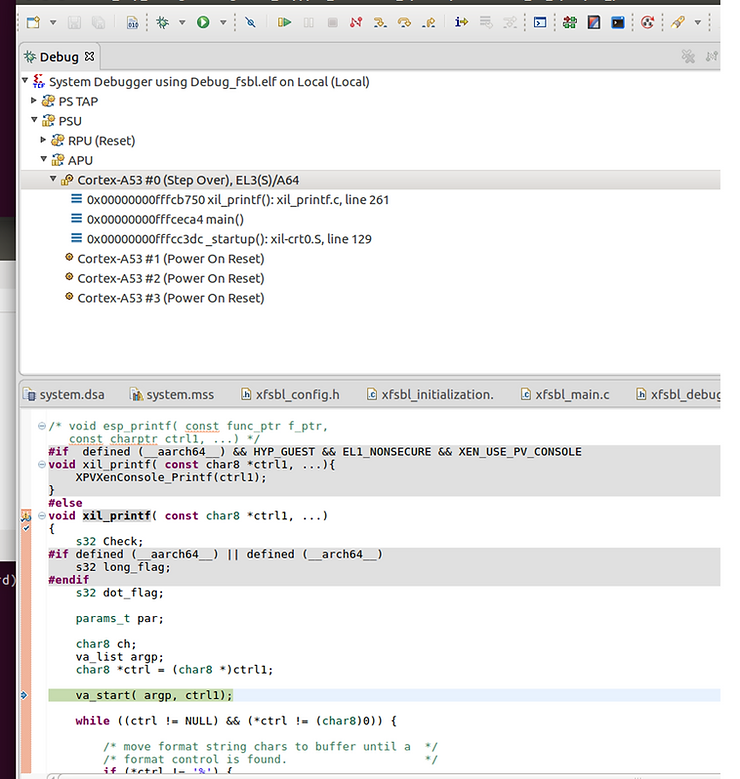This screenshot has width=740, height=779.
Task: Expand the PS TAP node
Action: [x=34, y=100]
